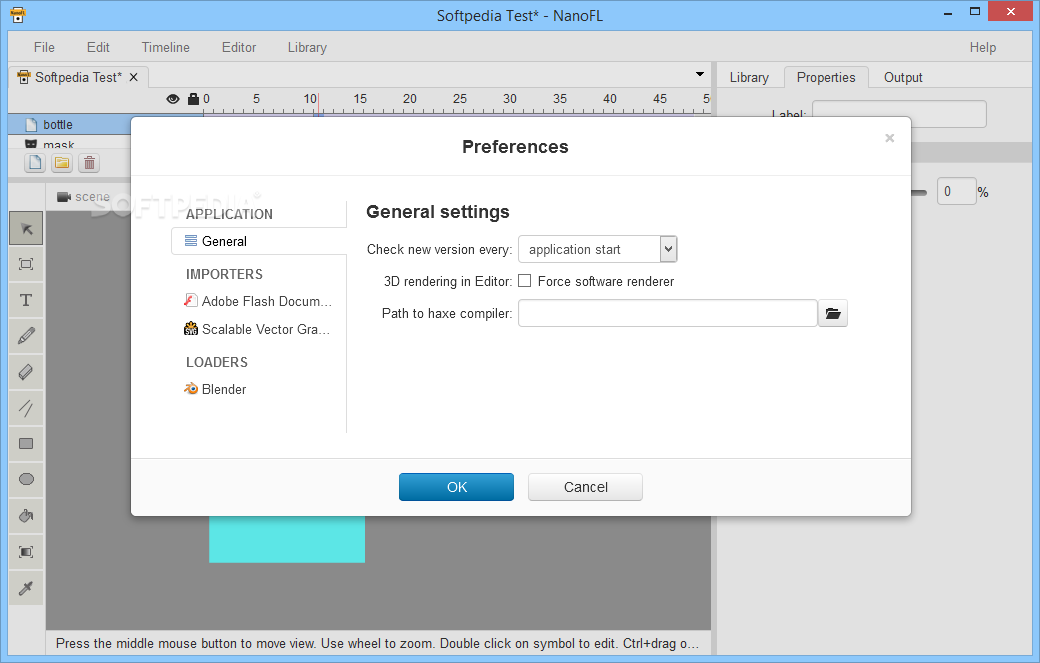Click the scene camera icon
This screenshot has height=663, width=1040.
point(64,197)
